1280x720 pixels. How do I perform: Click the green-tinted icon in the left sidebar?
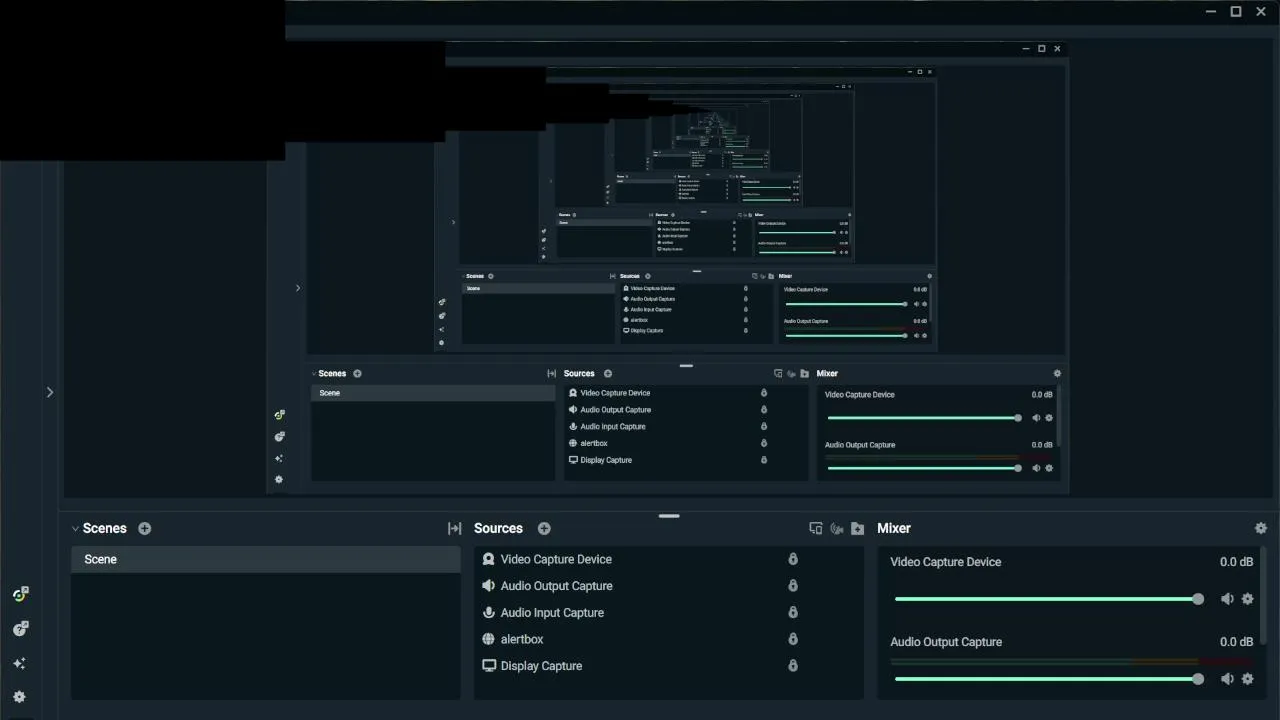click(x=20, y=594)
